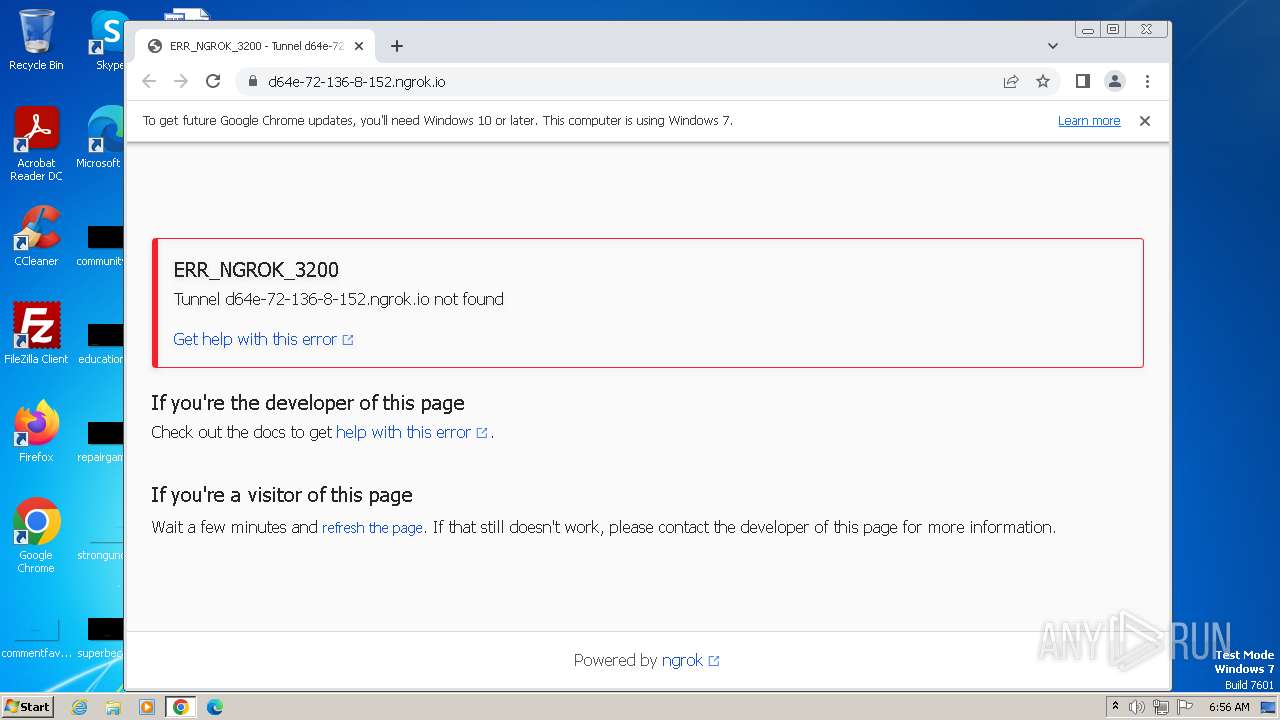This screenshot has width=1280, height=720.
Task: Close the ERR_NGROK_3200 tab
Action: [x=359, y=46]
